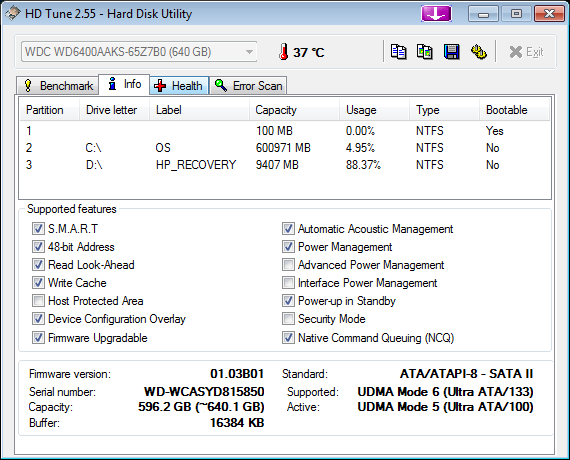Click the HP_RECOVERY label cell

(x=196, y=165)
